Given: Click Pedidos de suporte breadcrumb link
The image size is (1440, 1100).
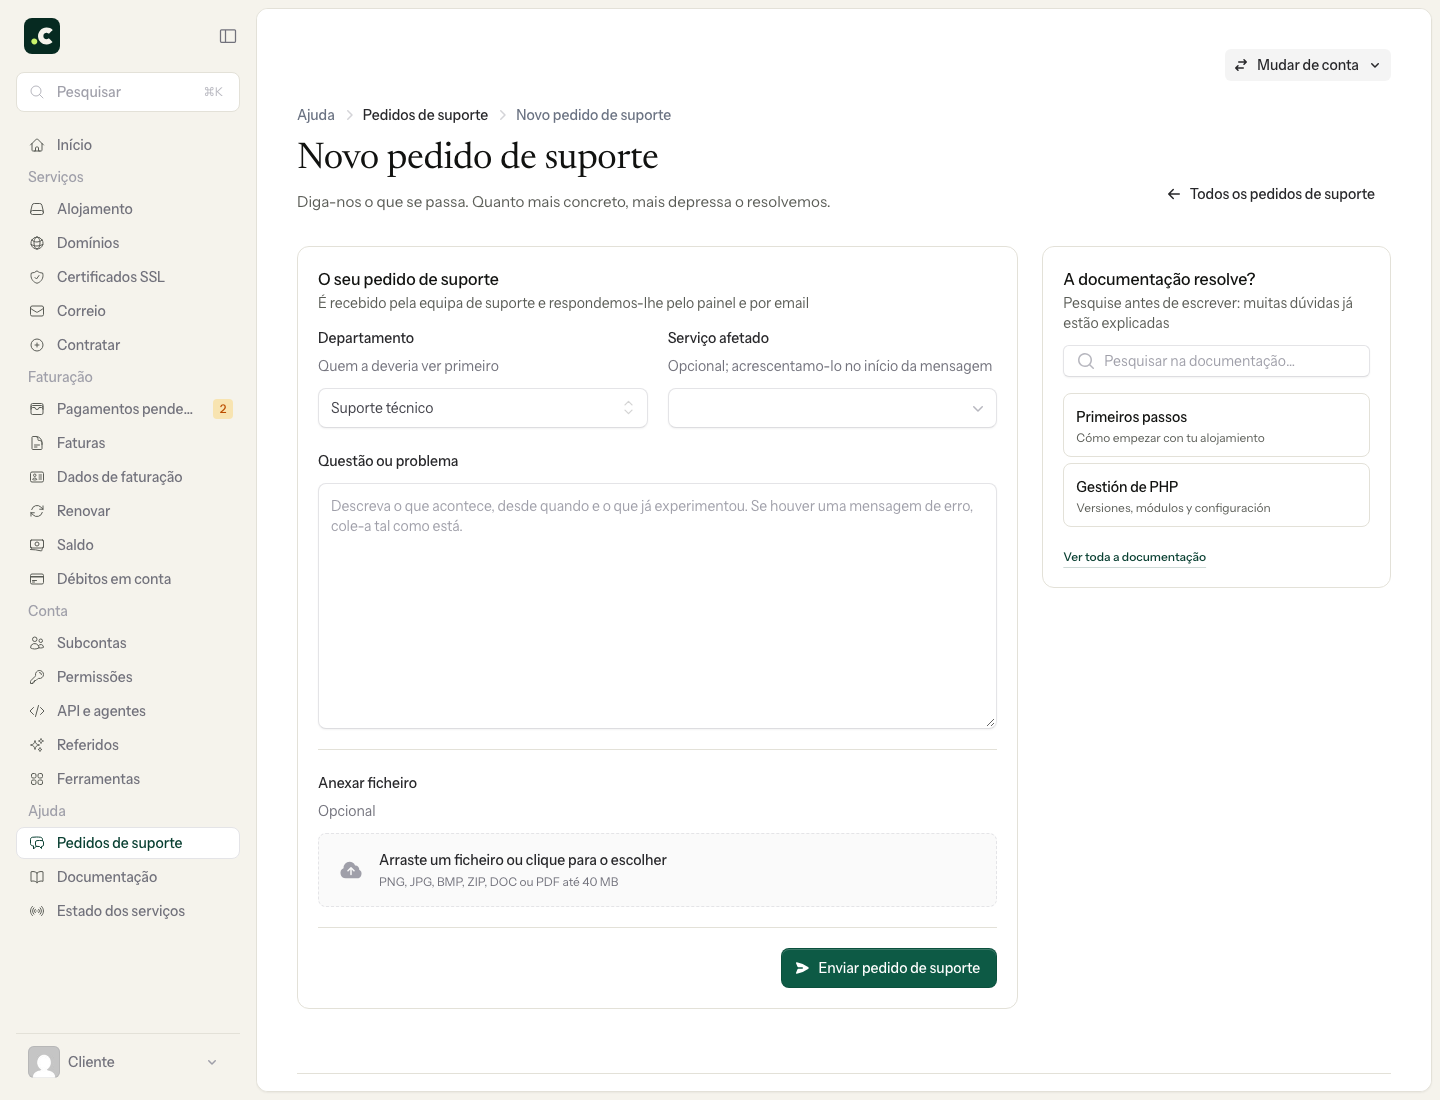Looking at the screenshot, I should pyautogui.click(x=425, y=115).
